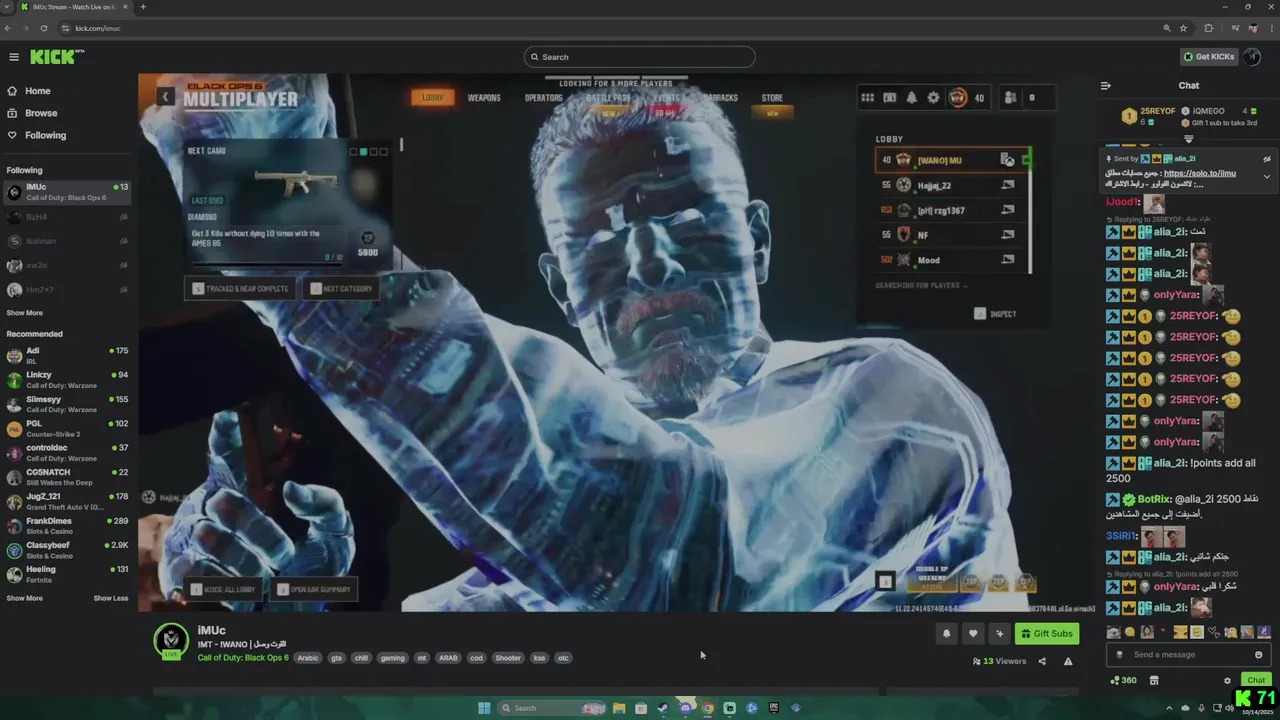
Task: Toggle follow with the heart icon
Action: [972, 633]
